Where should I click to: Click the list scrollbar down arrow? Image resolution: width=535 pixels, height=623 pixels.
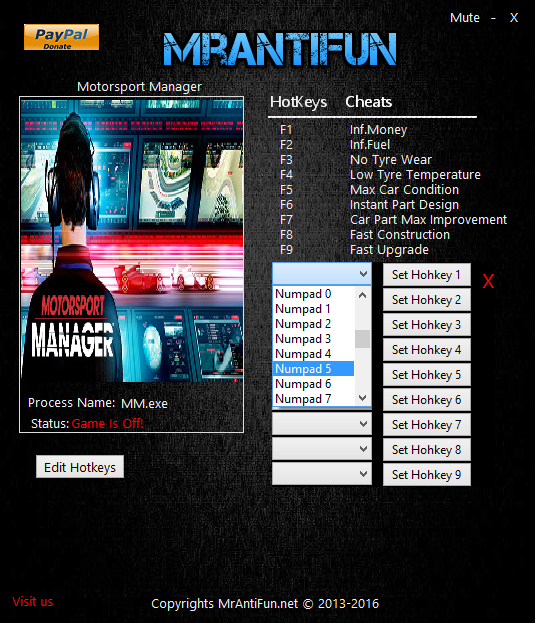click(362, 398)
